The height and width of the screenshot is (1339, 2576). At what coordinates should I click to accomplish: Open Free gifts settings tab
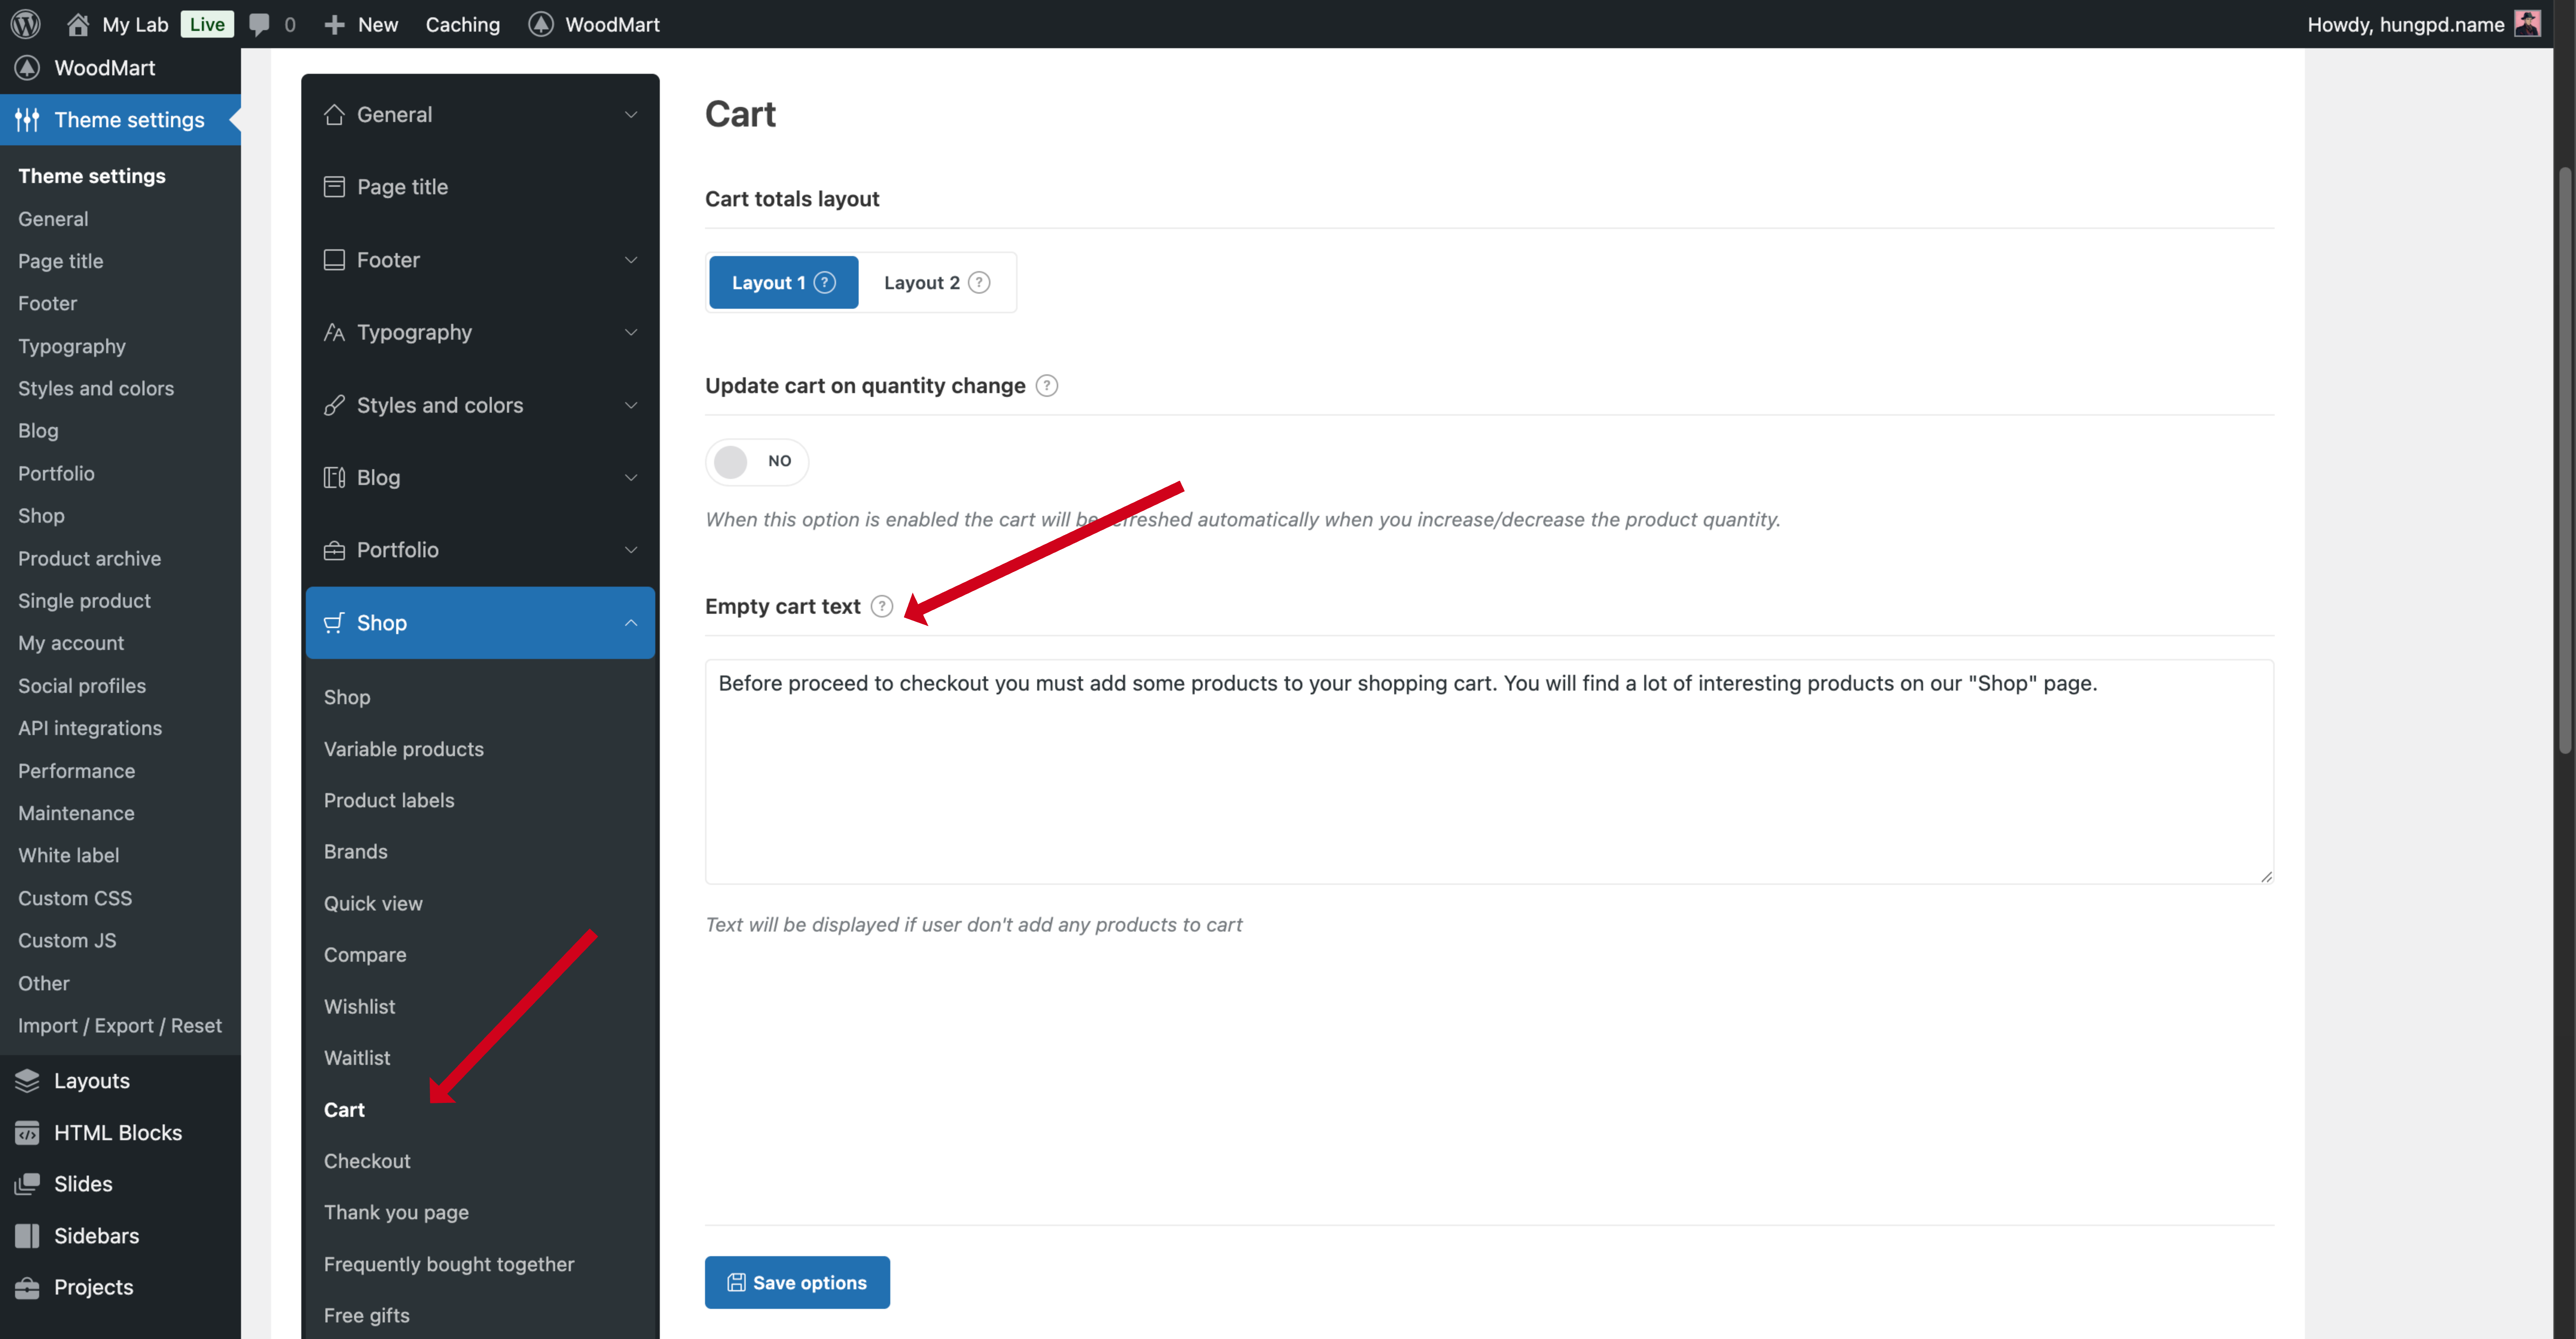click(367, 1316)
